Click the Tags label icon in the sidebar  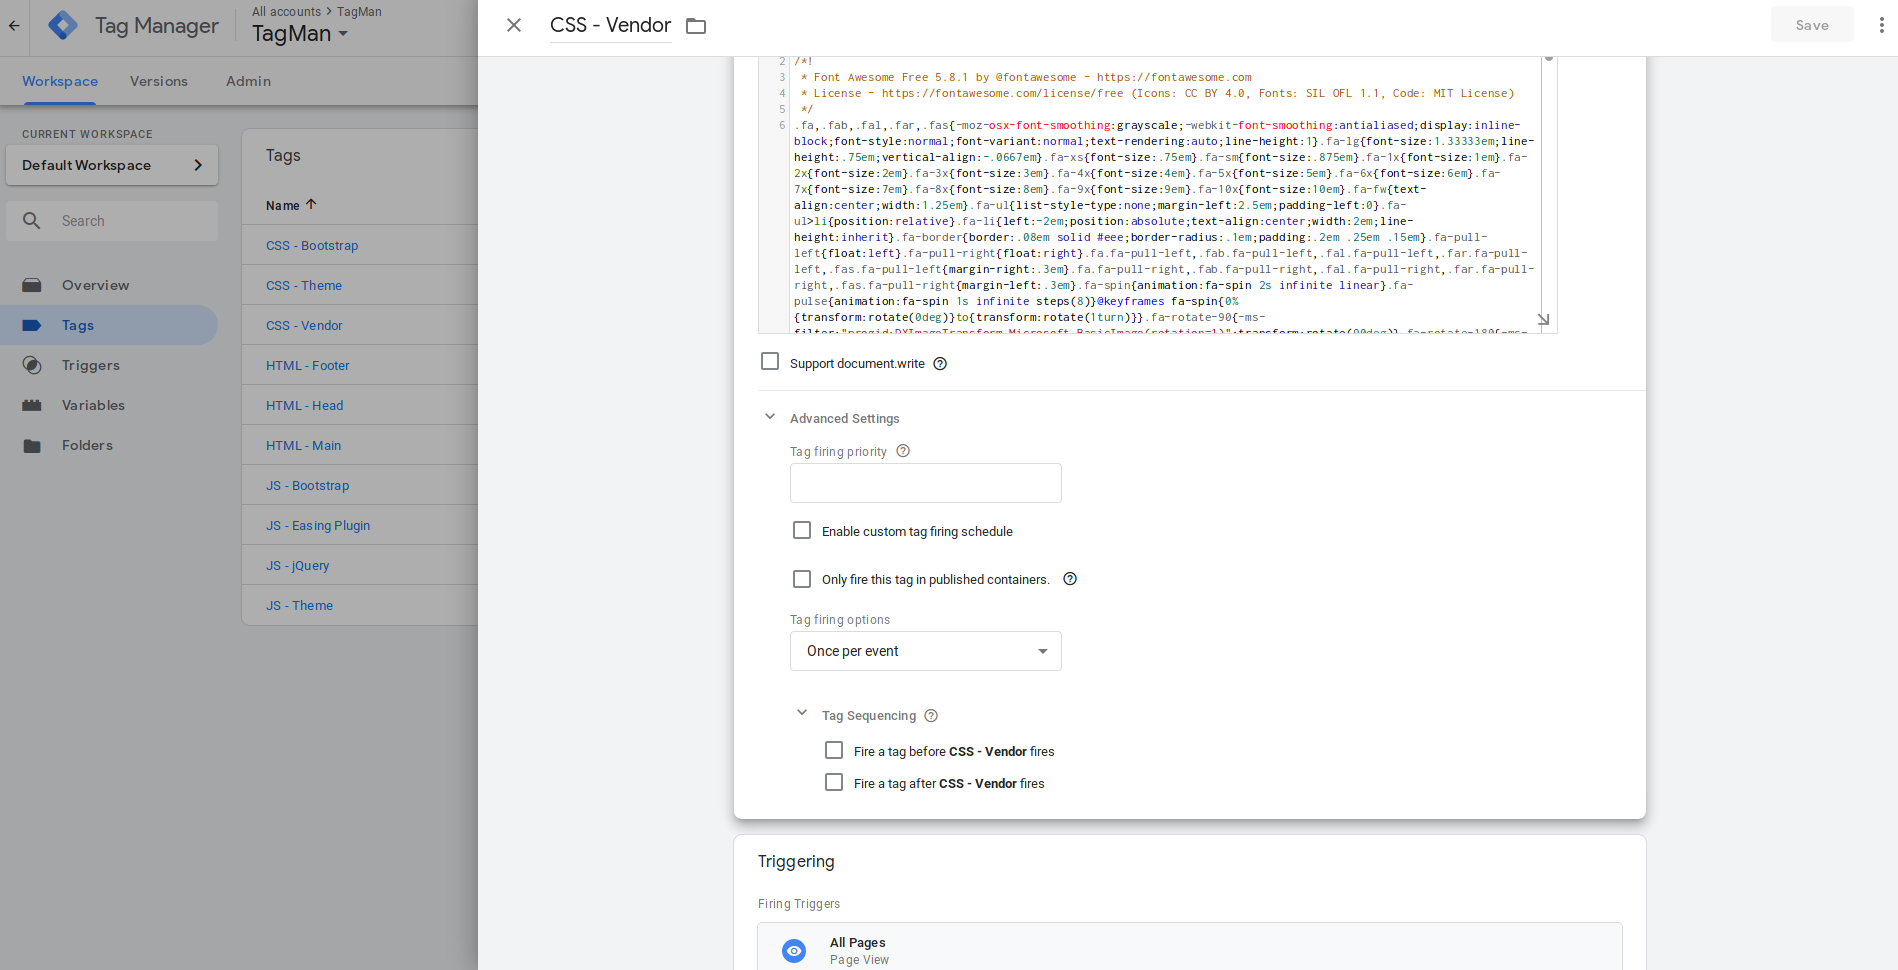[x=32, y=325]
